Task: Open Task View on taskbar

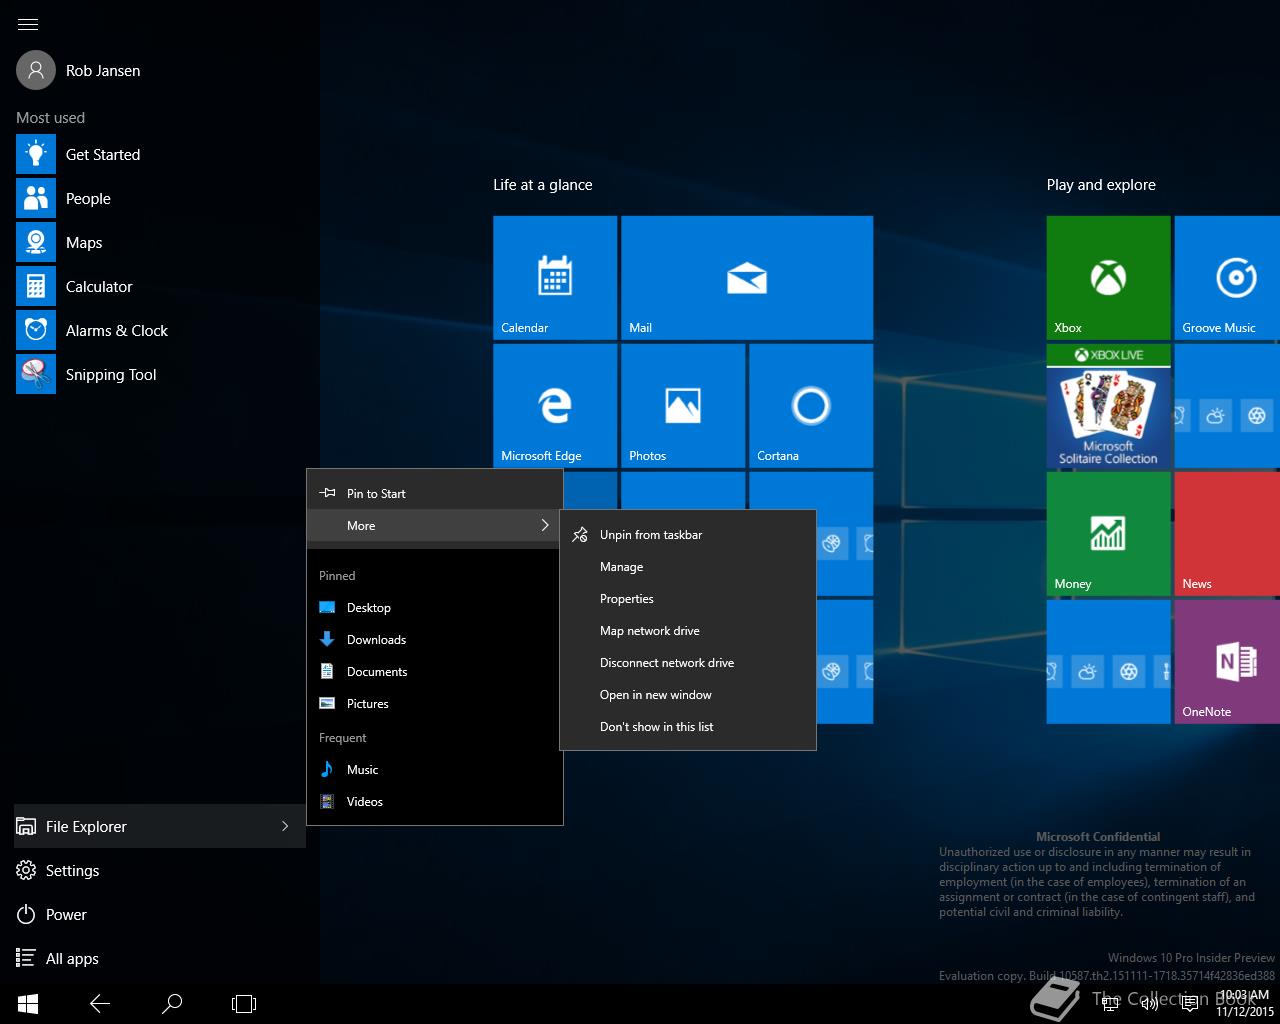Action: point(244,1003)
